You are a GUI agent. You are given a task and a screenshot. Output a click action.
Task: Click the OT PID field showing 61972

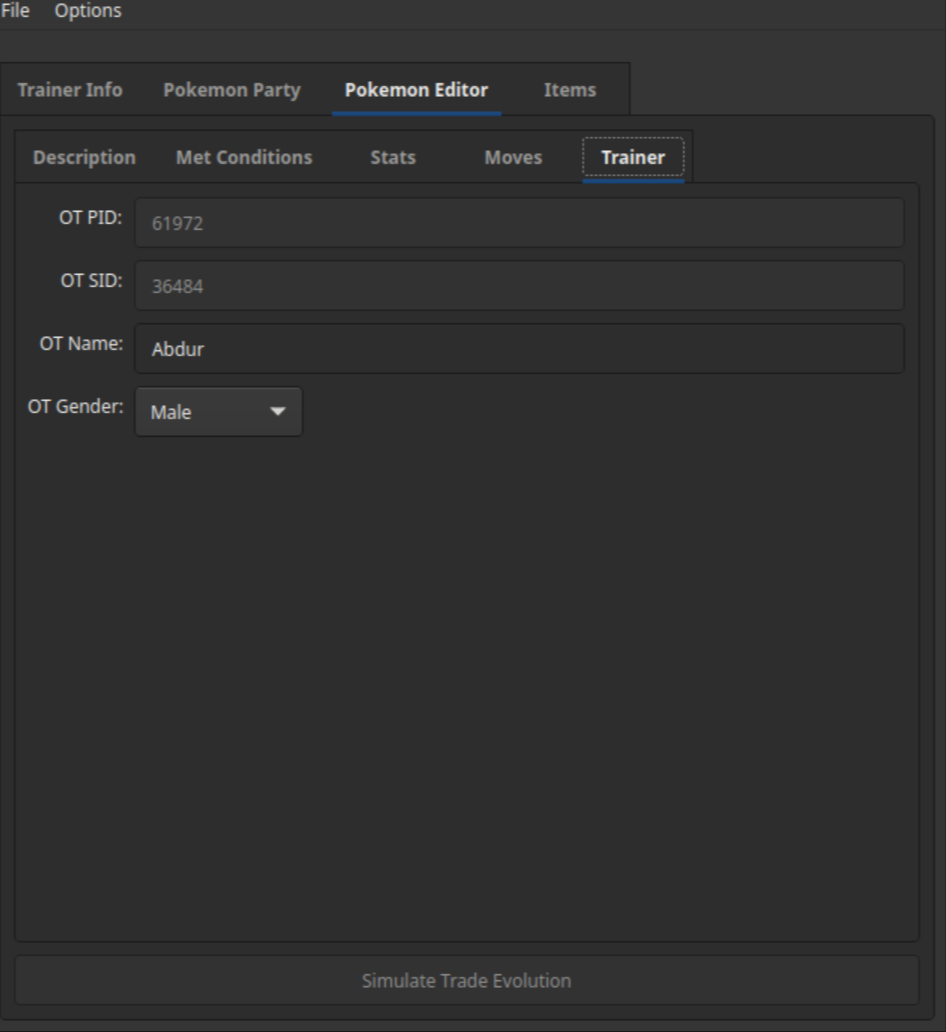(x=519, y=223)
